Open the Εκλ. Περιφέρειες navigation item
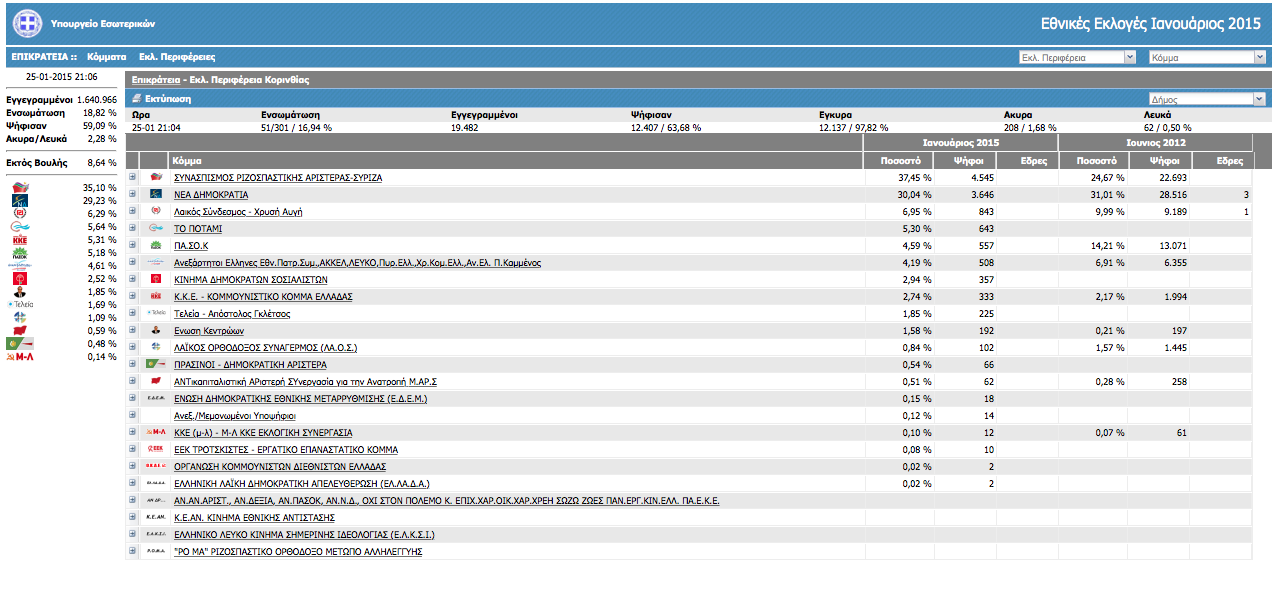 point(177,57)
